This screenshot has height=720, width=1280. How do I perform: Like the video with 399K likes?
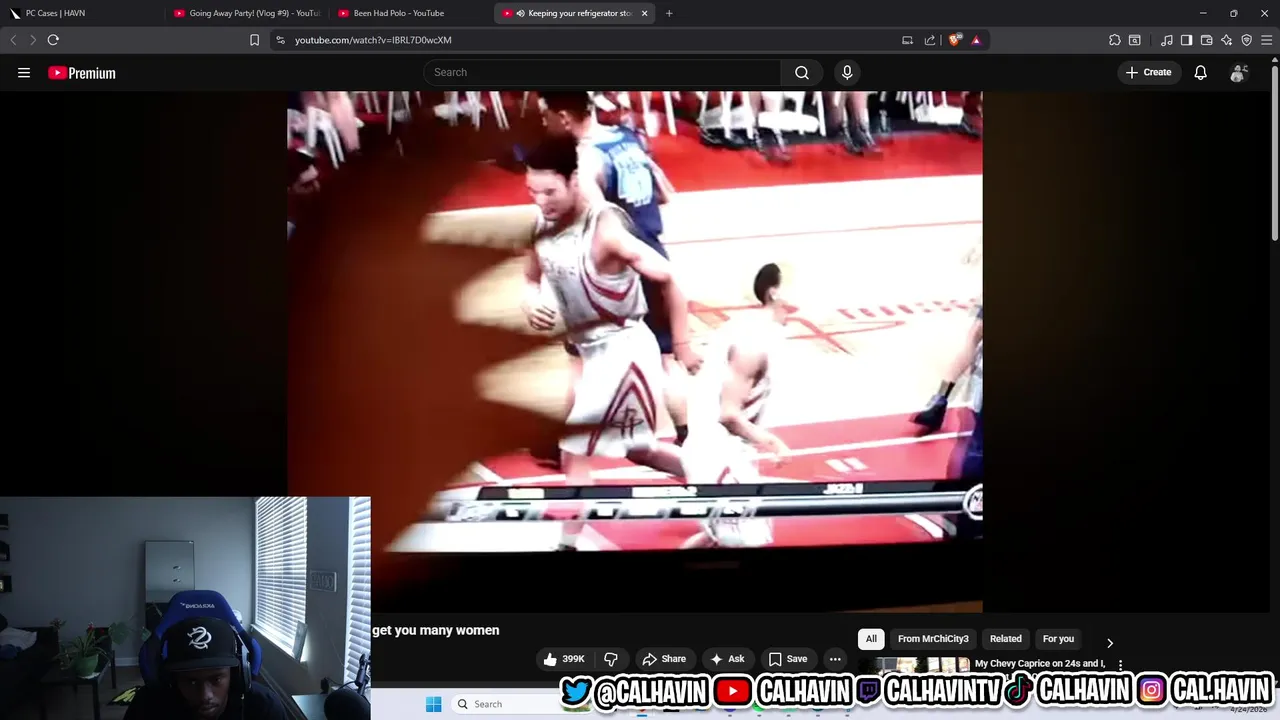(563, 659)
